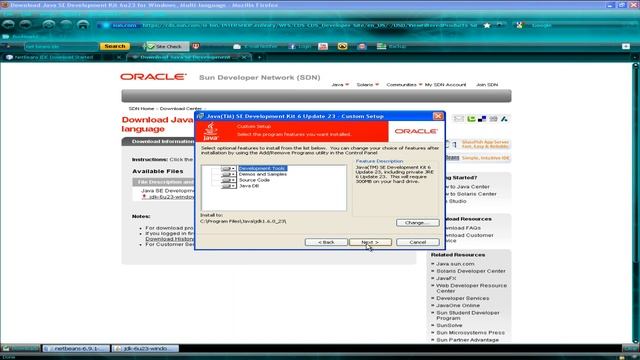Click the toolbar search text field
Screen dimensions: 640x360
(61, 47)
